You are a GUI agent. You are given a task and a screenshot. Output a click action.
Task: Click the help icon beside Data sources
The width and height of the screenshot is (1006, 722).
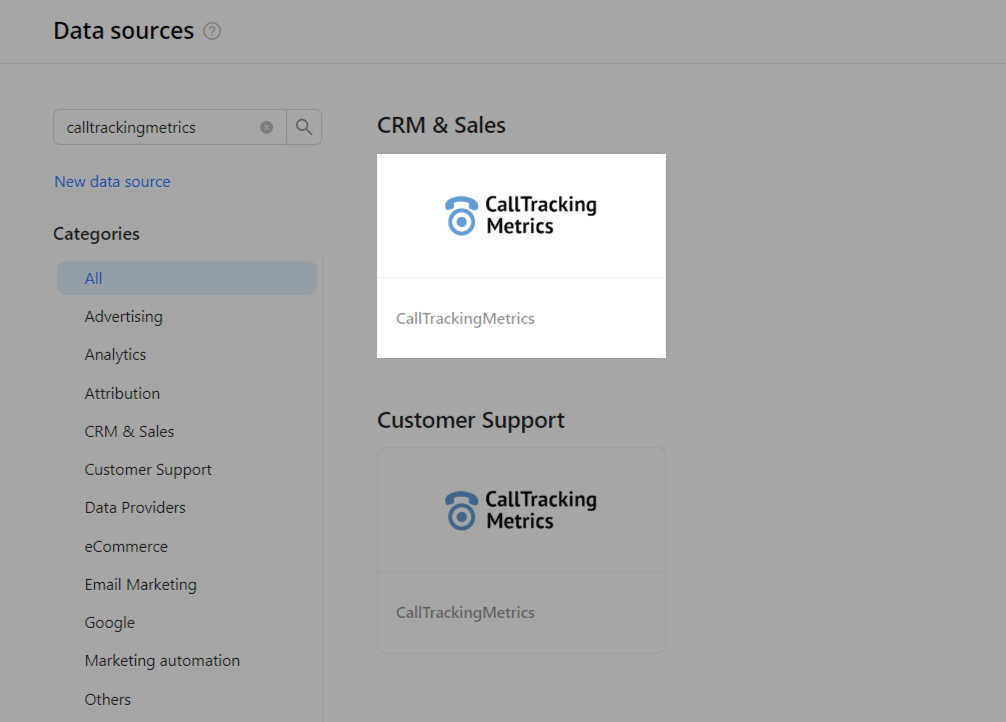pos(212,31)
